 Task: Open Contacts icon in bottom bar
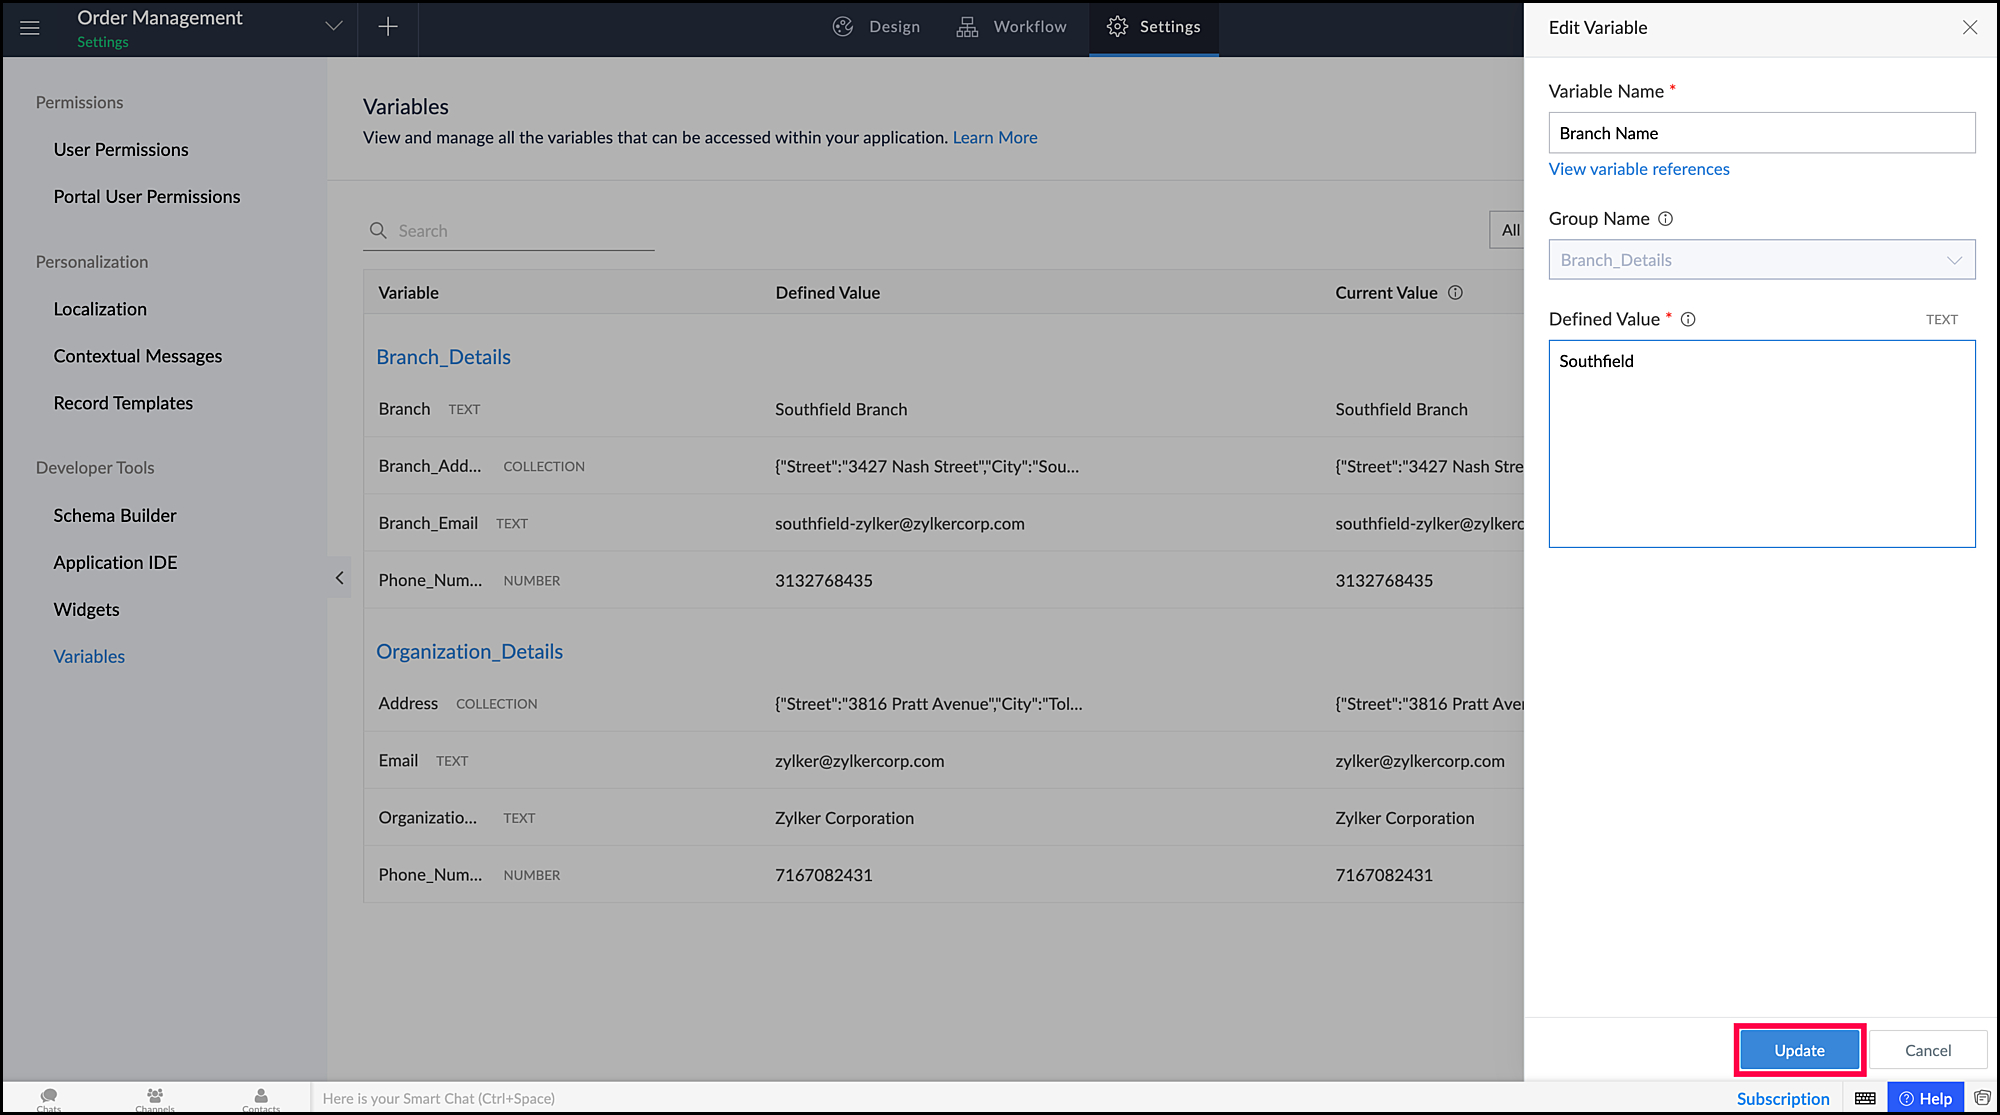tap(261, 1097)
